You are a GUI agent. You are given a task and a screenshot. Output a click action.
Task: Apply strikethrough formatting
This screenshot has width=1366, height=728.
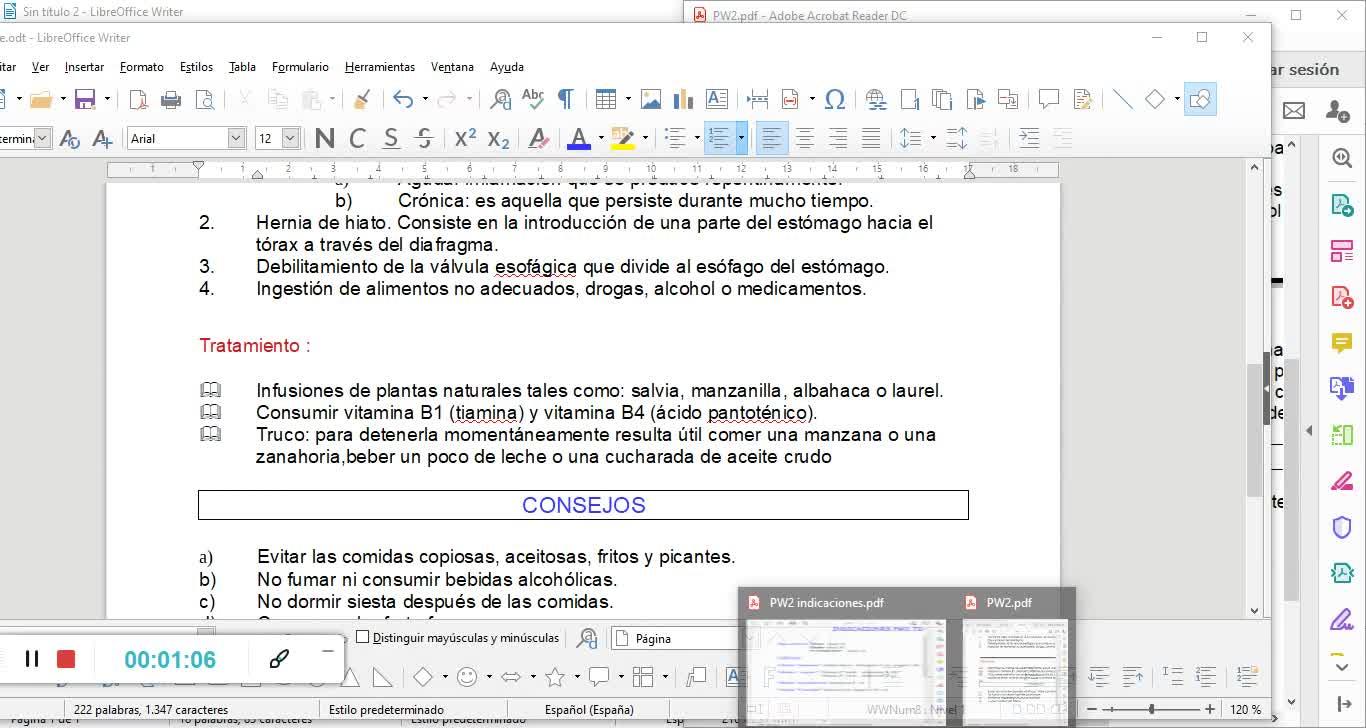424,138
